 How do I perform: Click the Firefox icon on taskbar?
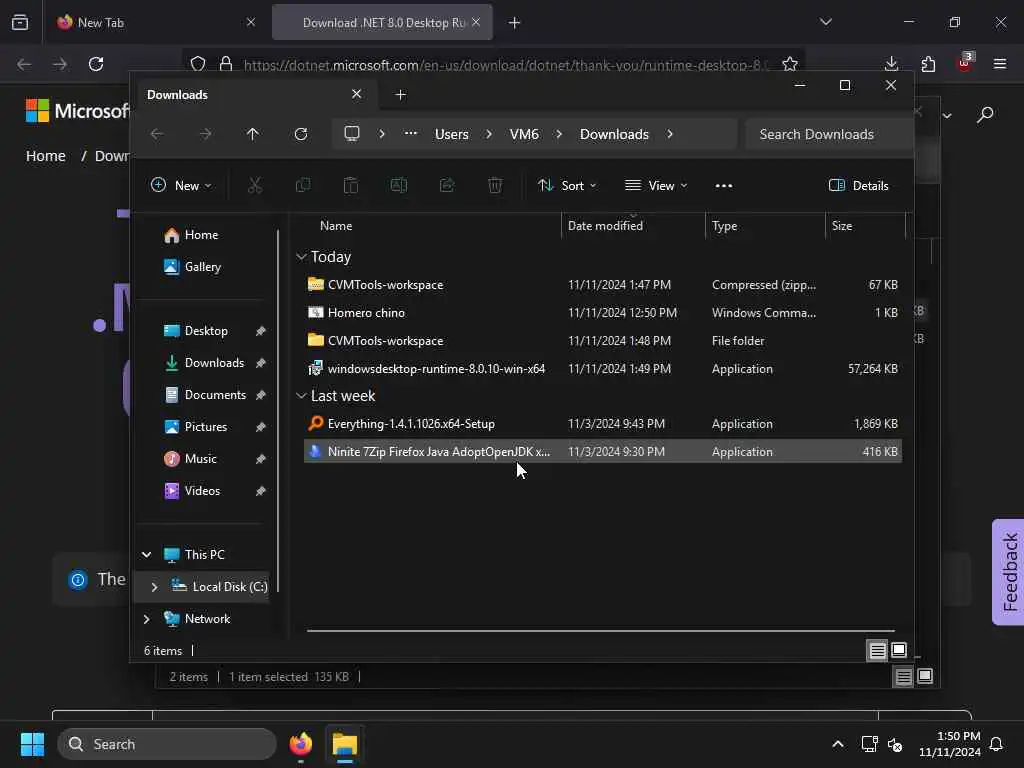(x=300, y=744)
